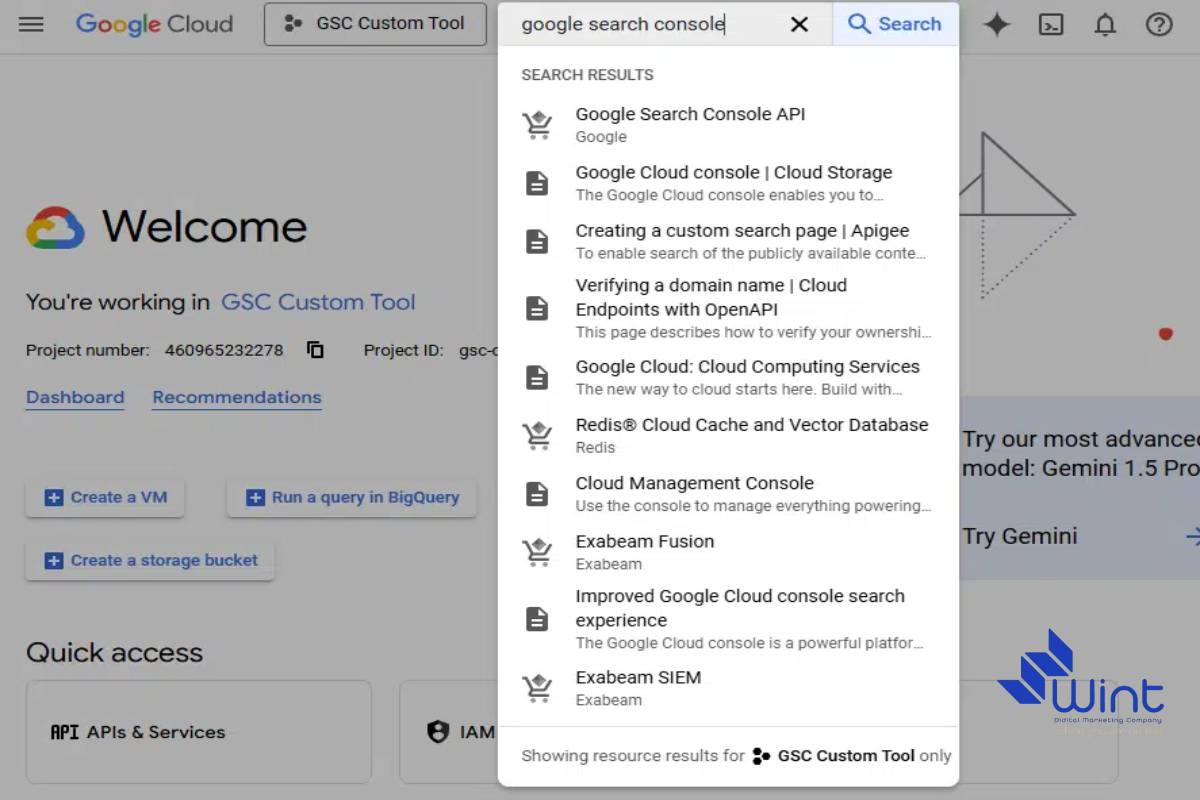Click the Quick access heading
The image size is (1200, 800).
[114, 653]
